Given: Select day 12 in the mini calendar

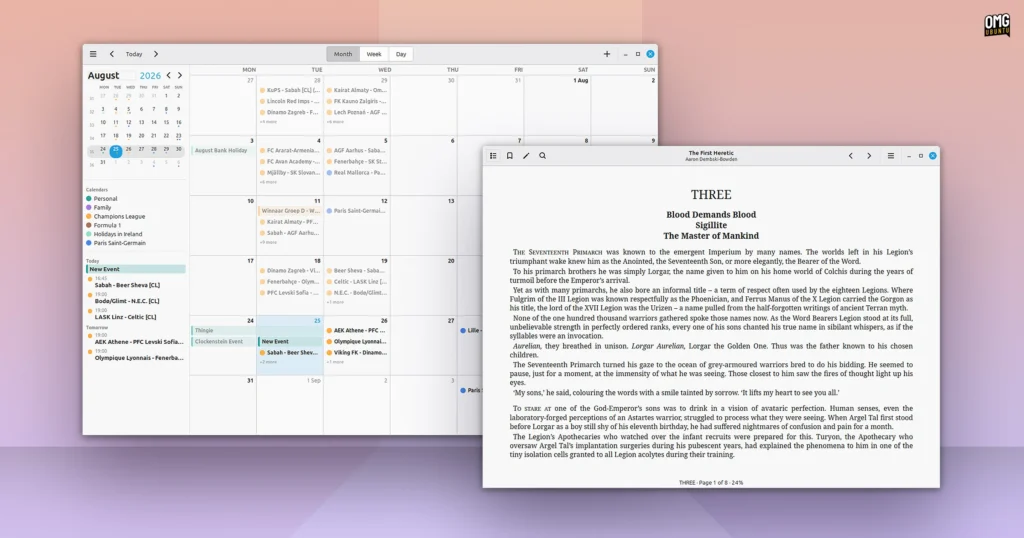Looking at the screenshot, I should [x=128, y=123].
